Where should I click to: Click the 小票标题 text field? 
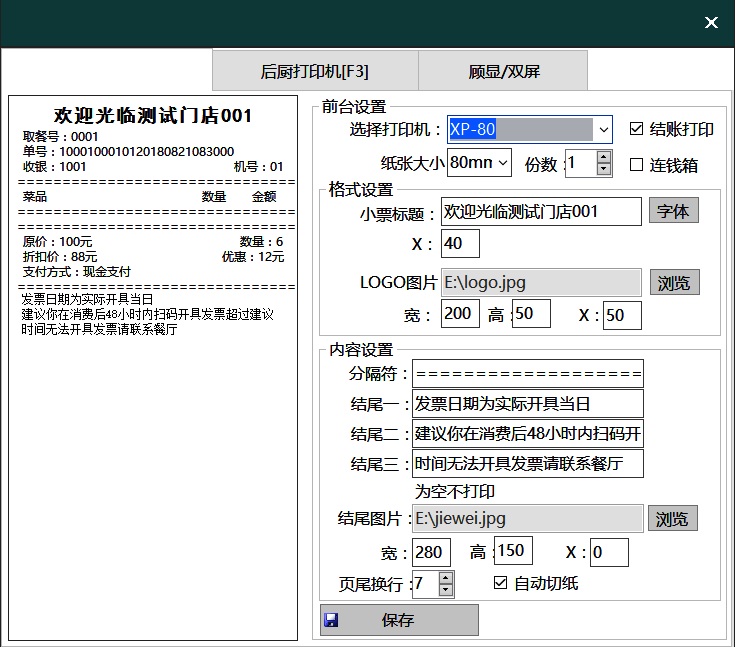[541, 212]
